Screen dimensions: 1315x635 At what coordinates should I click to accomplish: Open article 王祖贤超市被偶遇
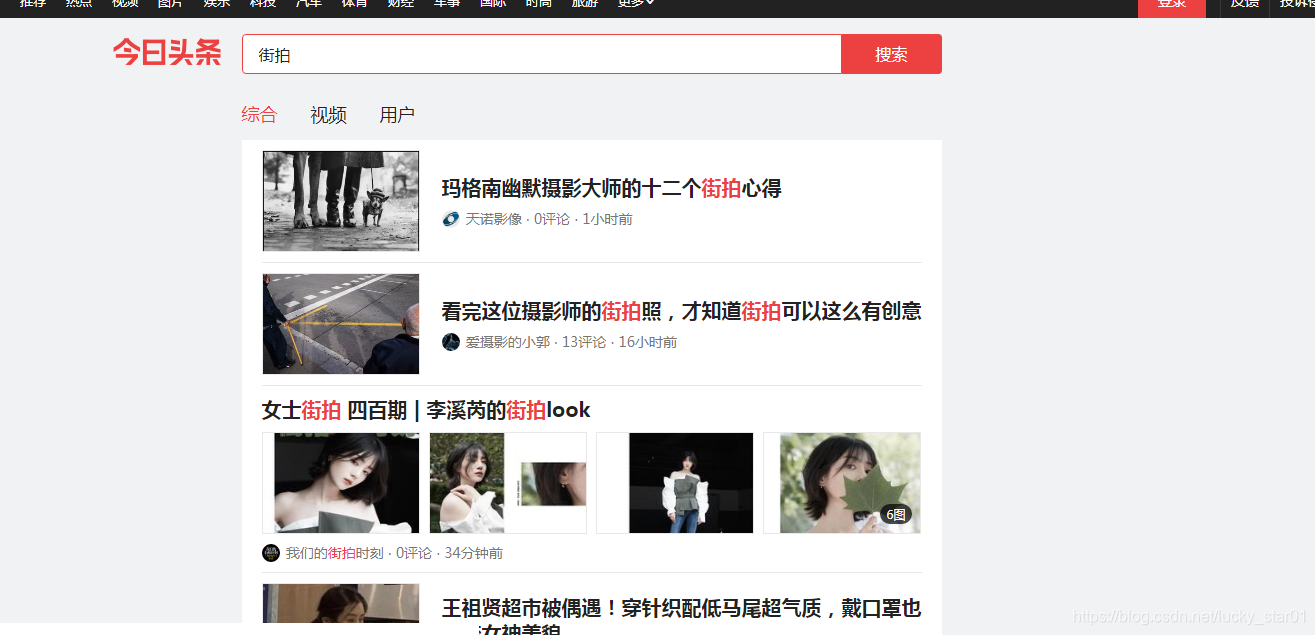click(681, 618)
